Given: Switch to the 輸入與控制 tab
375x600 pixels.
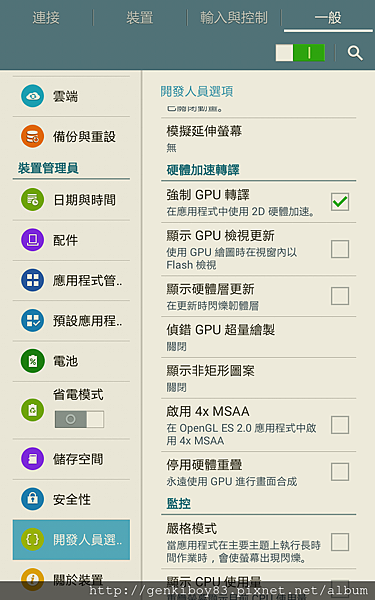Looking at the screenshot, I should [234, 18].
